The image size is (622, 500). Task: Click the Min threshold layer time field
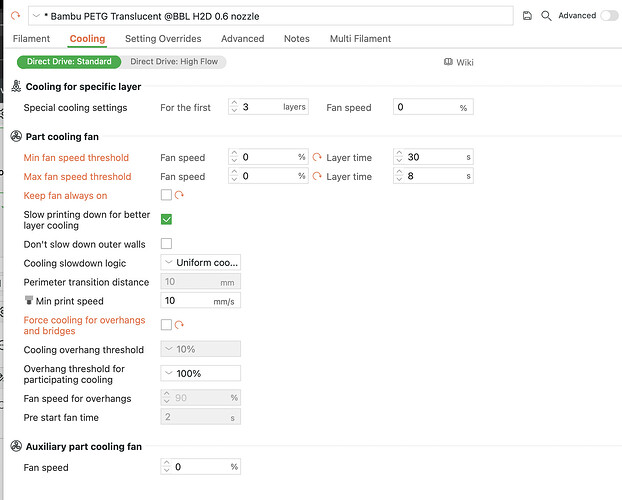(433, 157)
